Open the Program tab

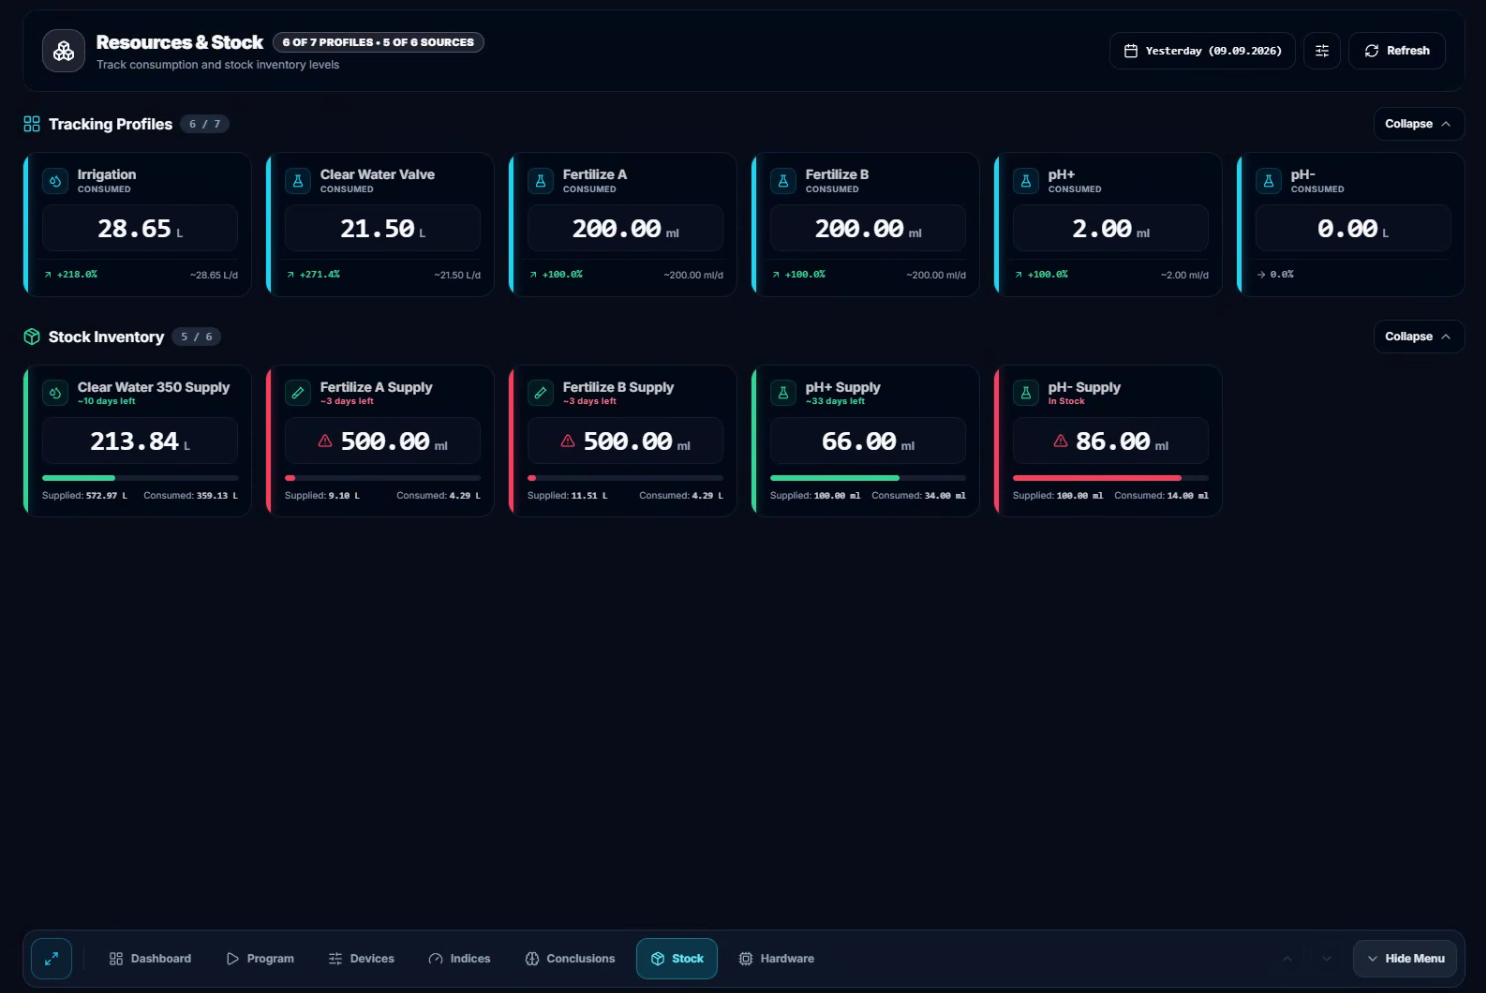(260, 958)
